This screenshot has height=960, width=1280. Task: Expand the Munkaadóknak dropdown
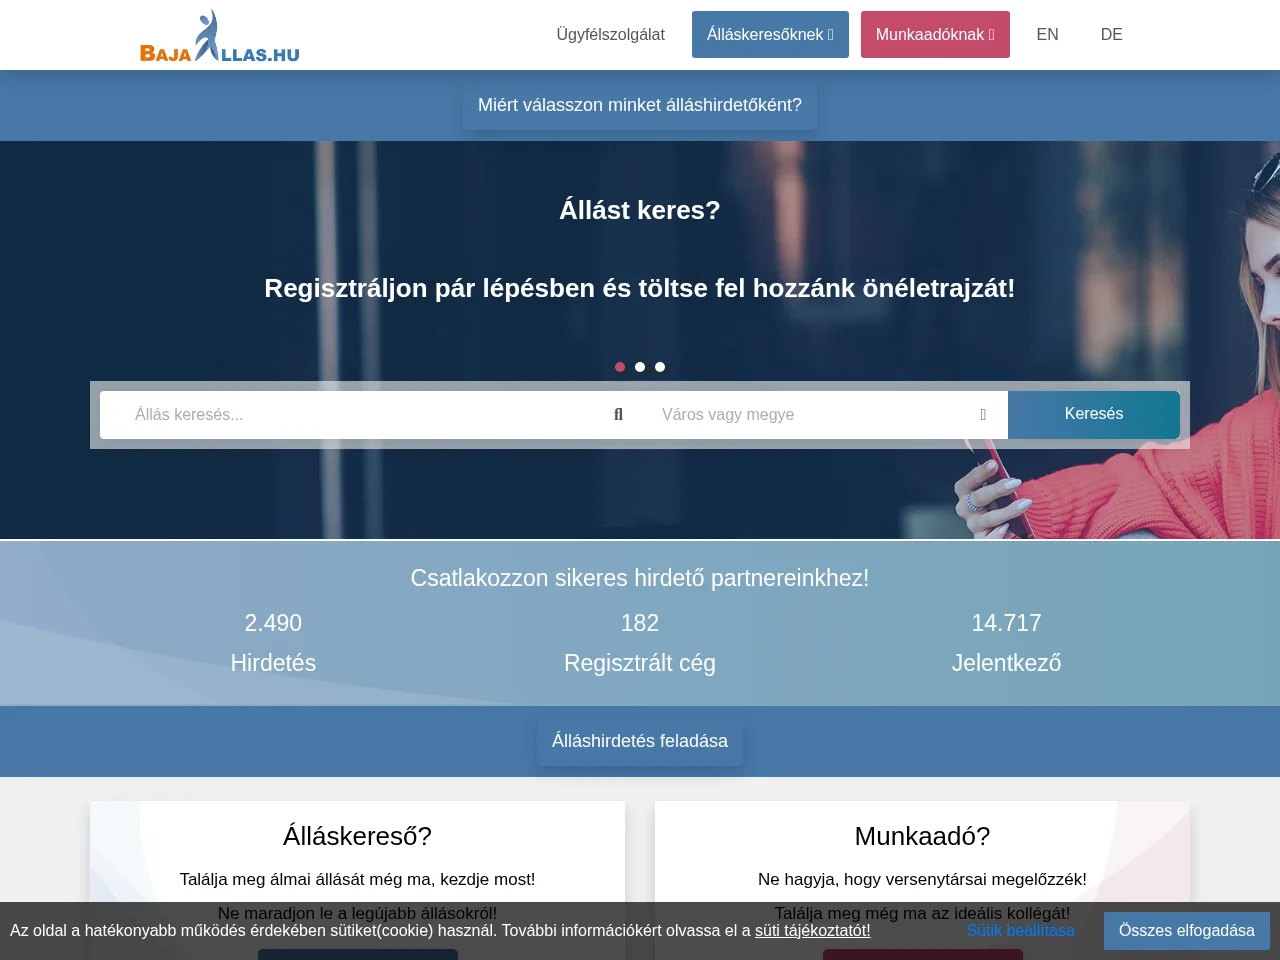point(935,34)
